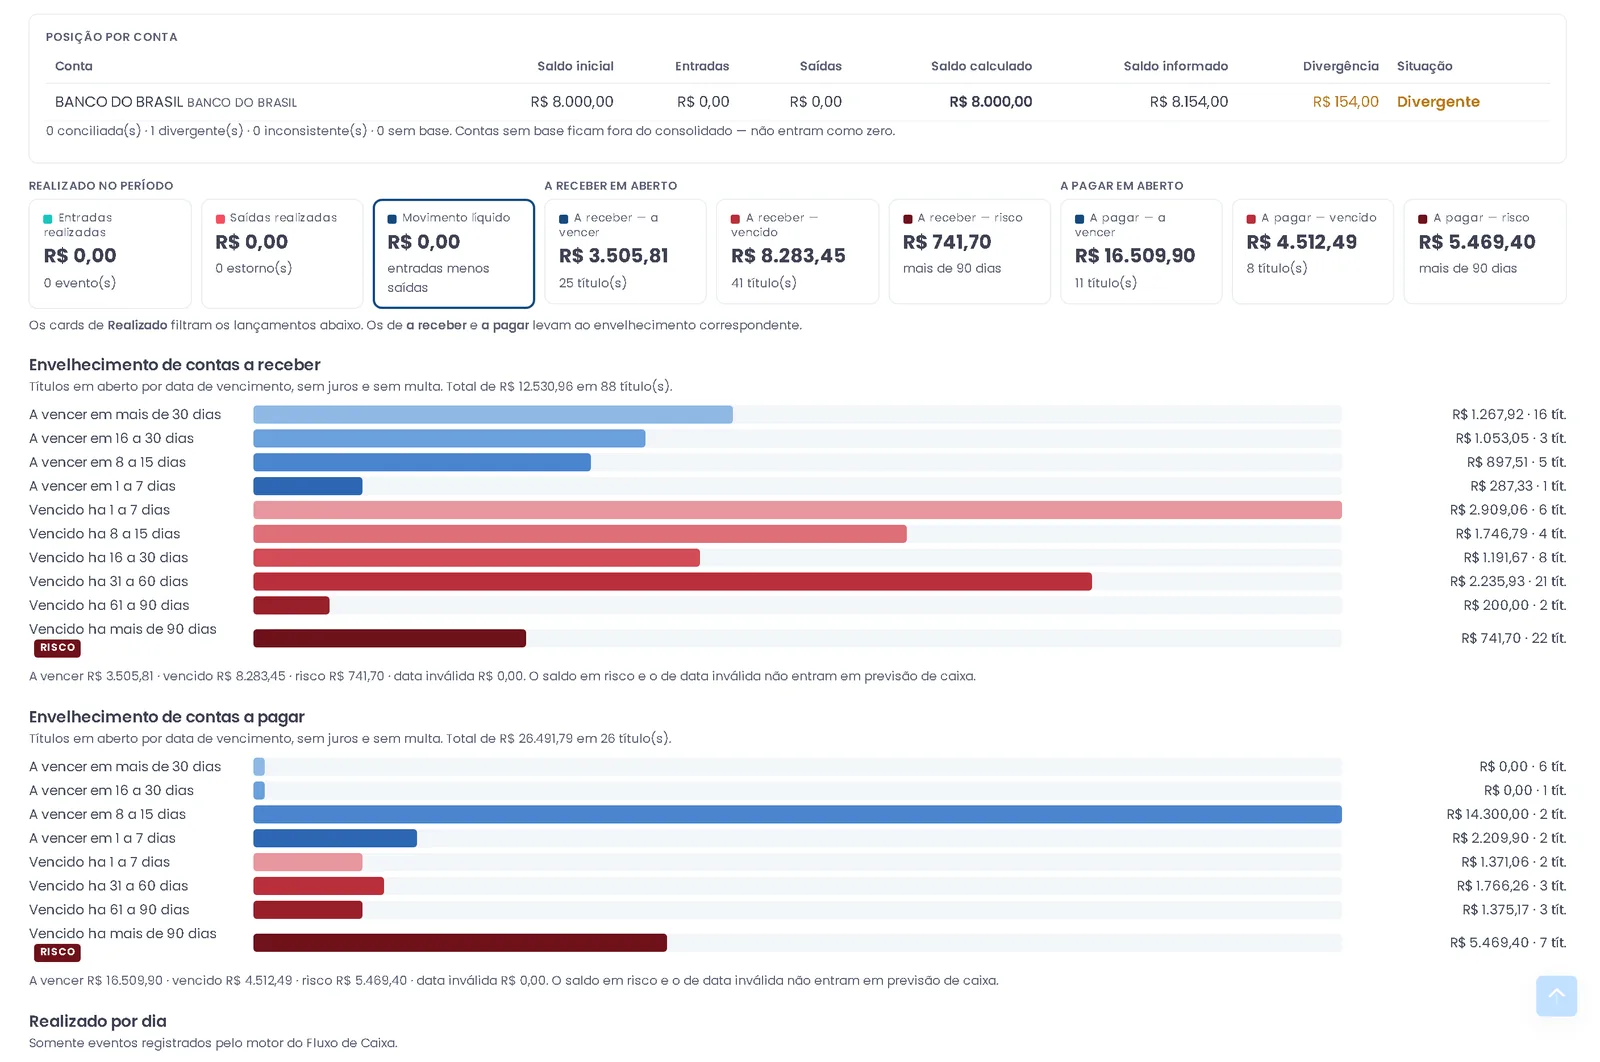
Task: Open the 'A receber — vencido' card
Action: tap(797, 251)
